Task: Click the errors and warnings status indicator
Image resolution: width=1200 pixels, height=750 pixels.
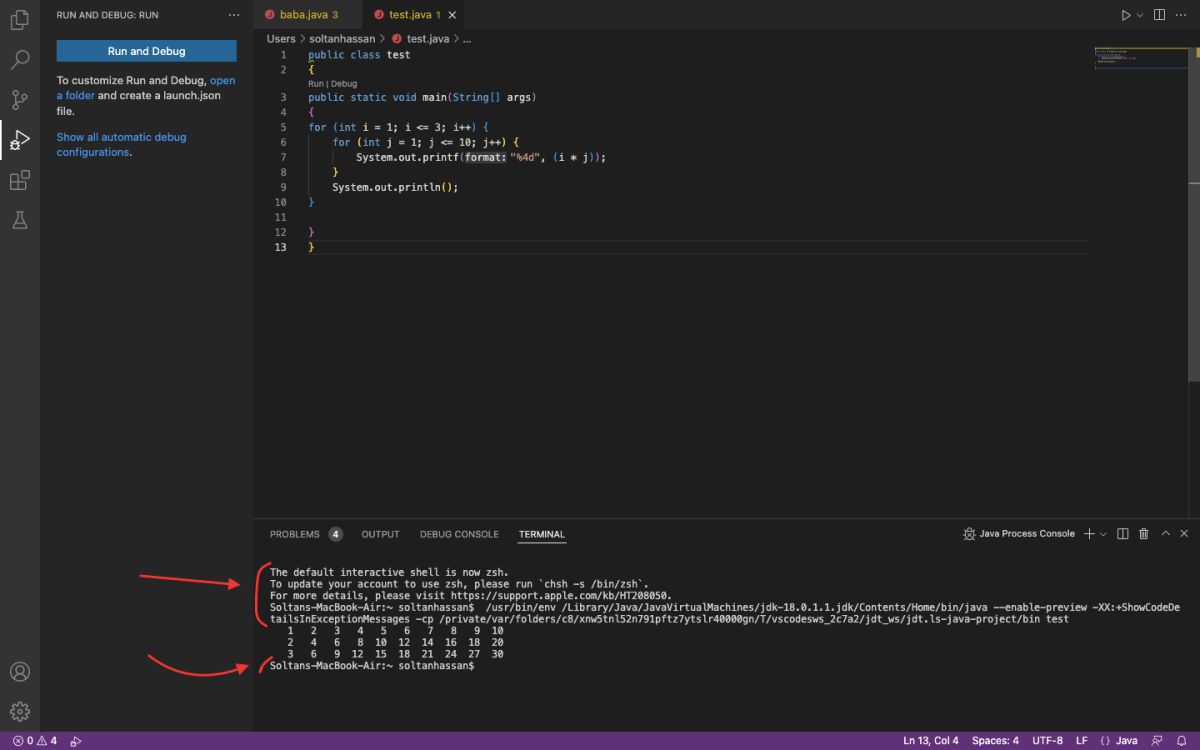Action: [x=35, y=741]
